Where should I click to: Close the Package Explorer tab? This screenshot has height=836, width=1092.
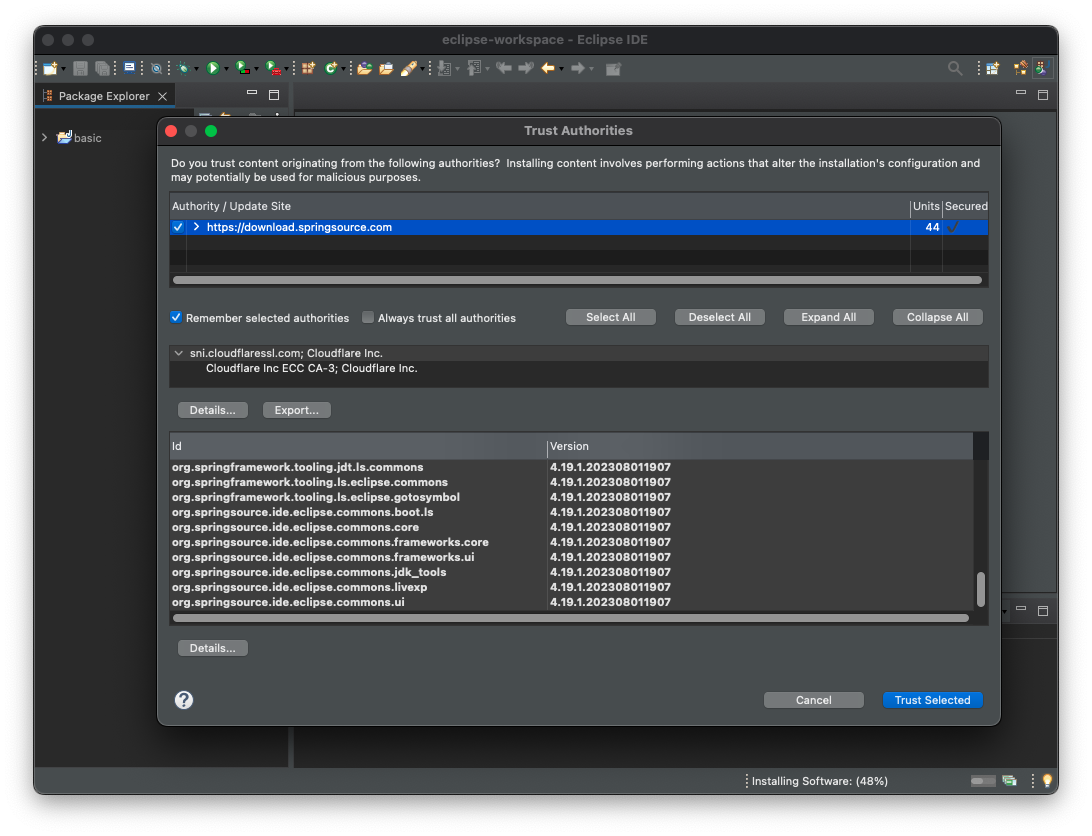(162, 96)
